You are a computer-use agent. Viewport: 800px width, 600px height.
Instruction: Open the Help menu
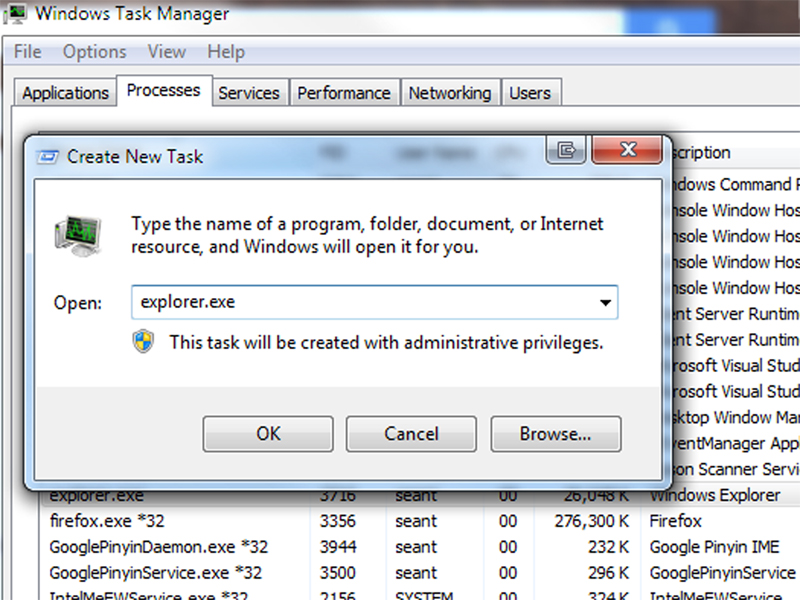click(226, 52)
